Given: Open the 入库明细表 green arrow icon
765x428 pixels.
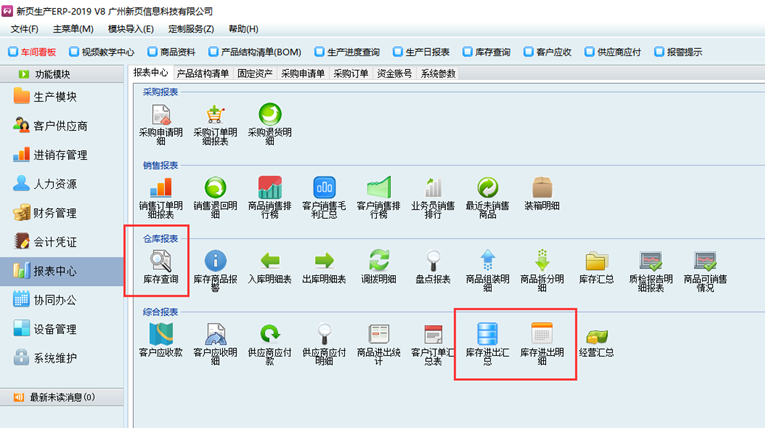Looking at the screenshot, I should 269,262.
